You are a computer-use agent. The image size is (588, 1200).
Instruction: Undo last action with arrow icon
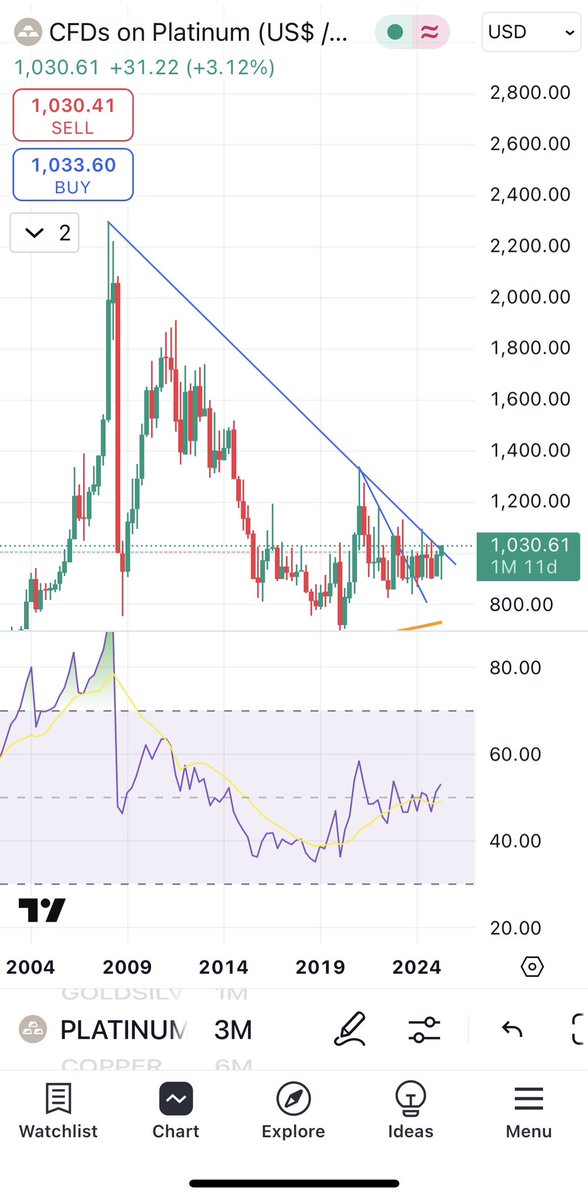pyautogui.click(x=512, y=1029)
